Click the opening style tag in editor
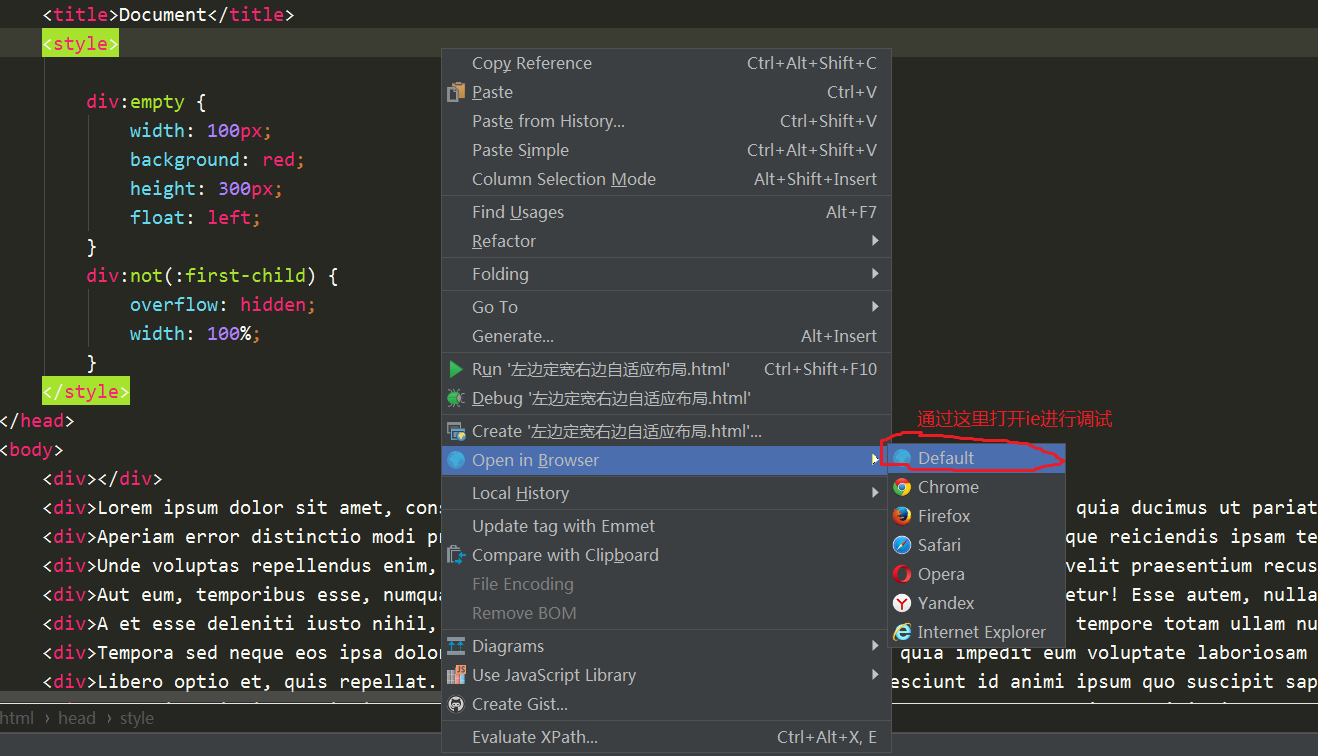 [80, 44]
